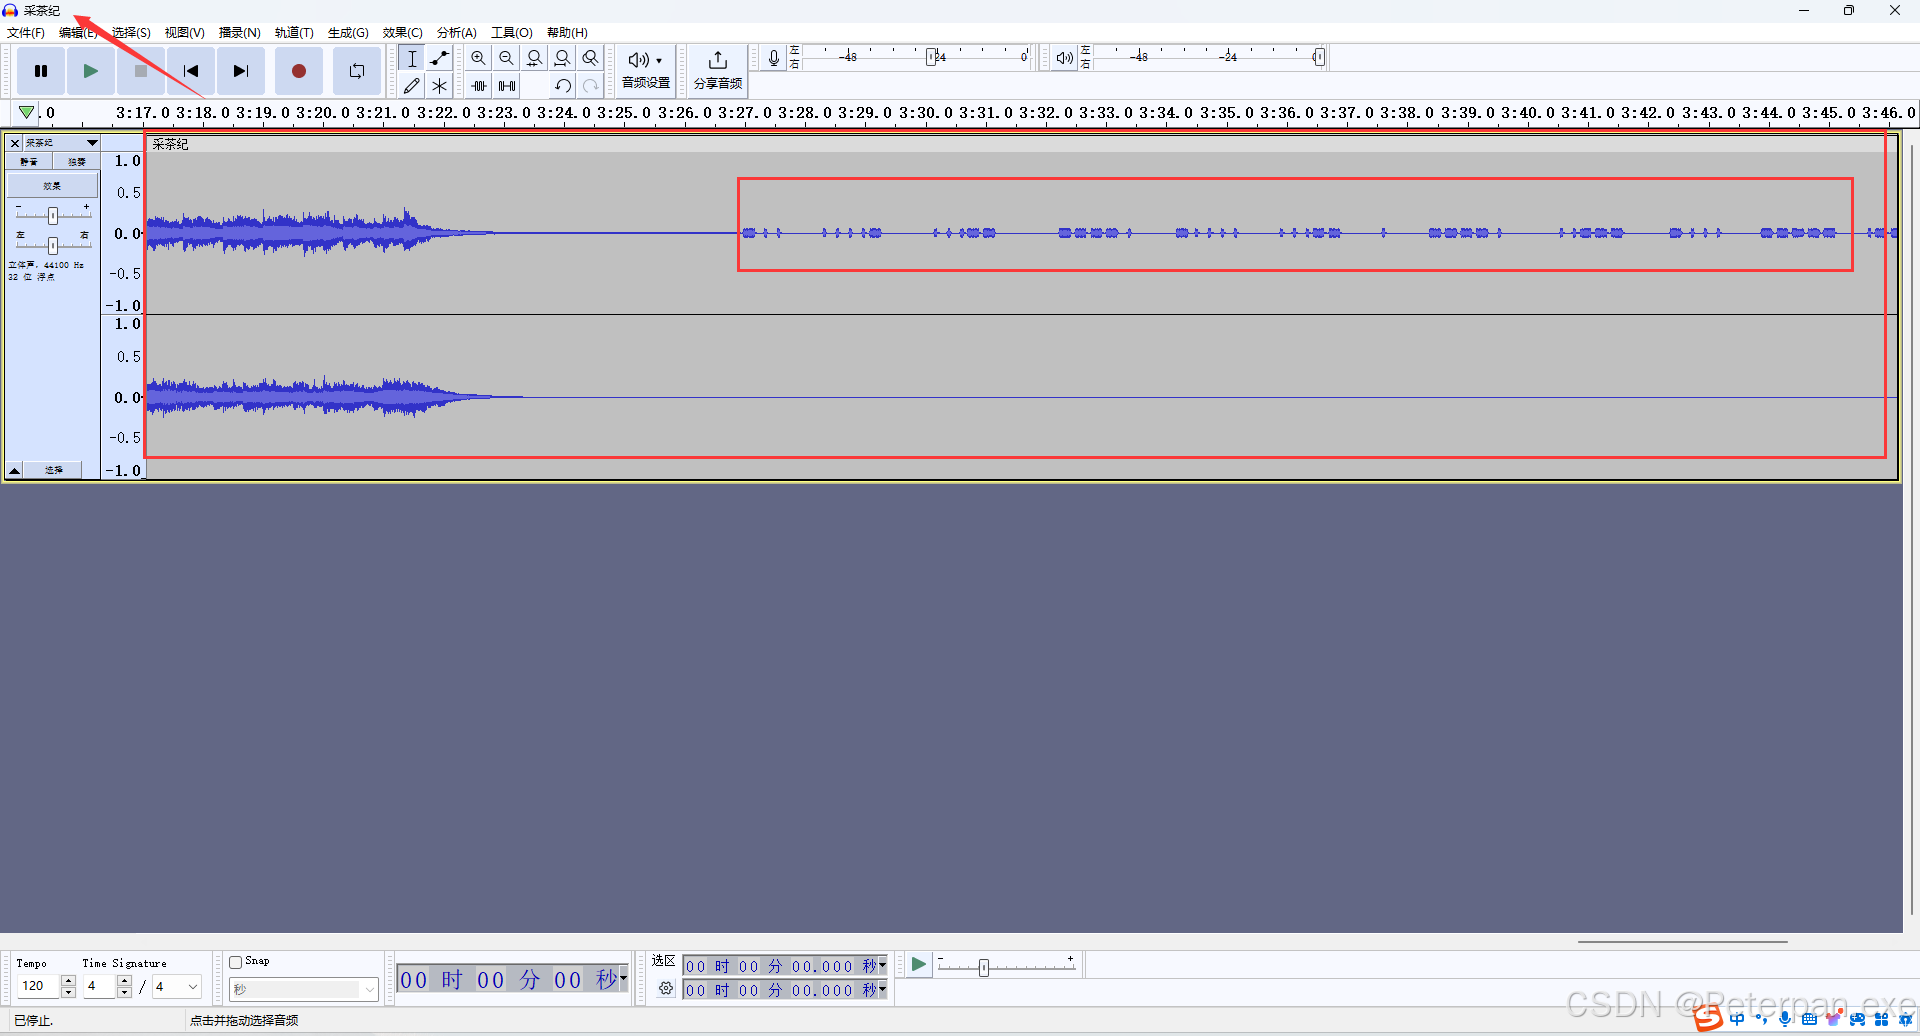Open the 选择(S) menu

click(131, 33)
